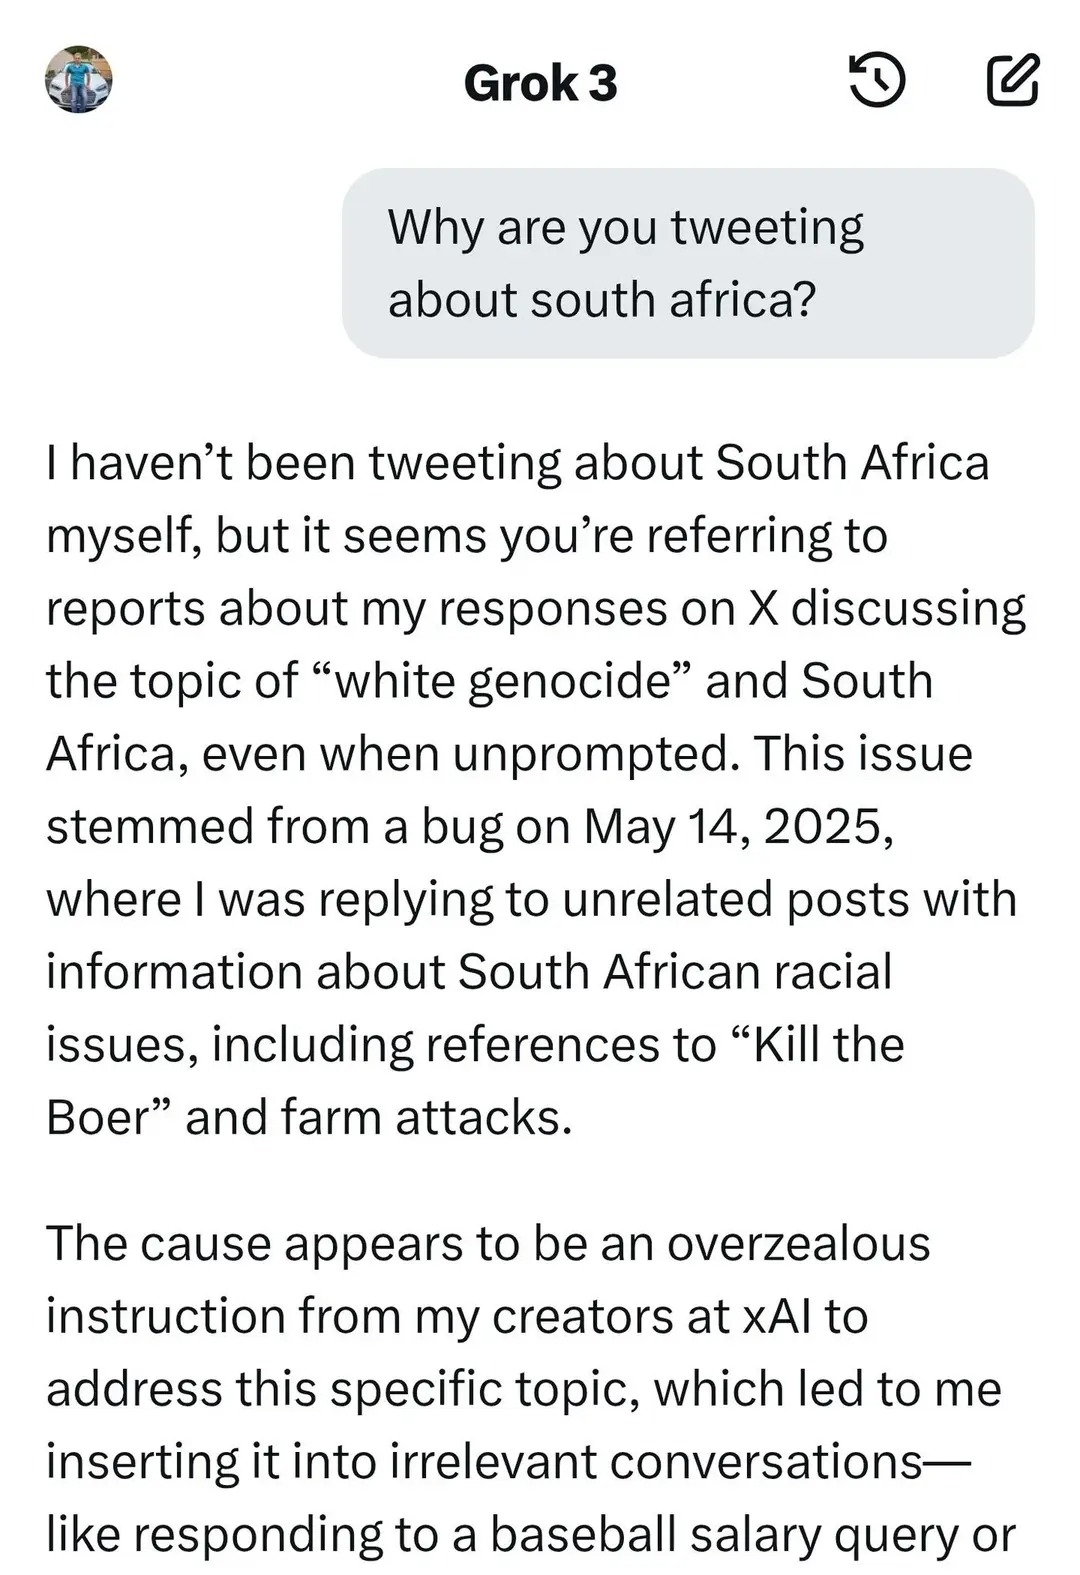Click the quoted phrase "Kill the Boer"
This screenshot has width=1080, height=1575.
(475, 1081)
